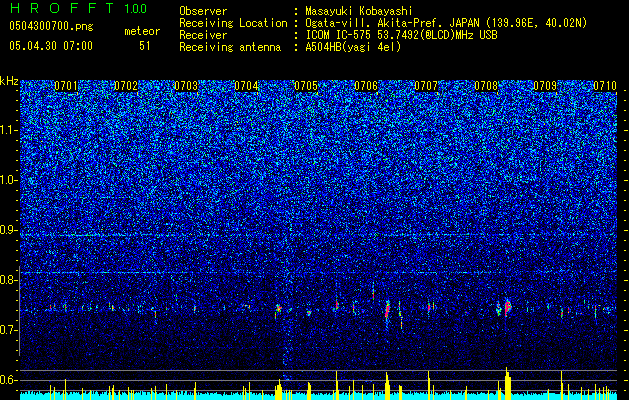
Task: Select the file name 0504300700.png
Action: pyautogui.click(x=51, y=27)
